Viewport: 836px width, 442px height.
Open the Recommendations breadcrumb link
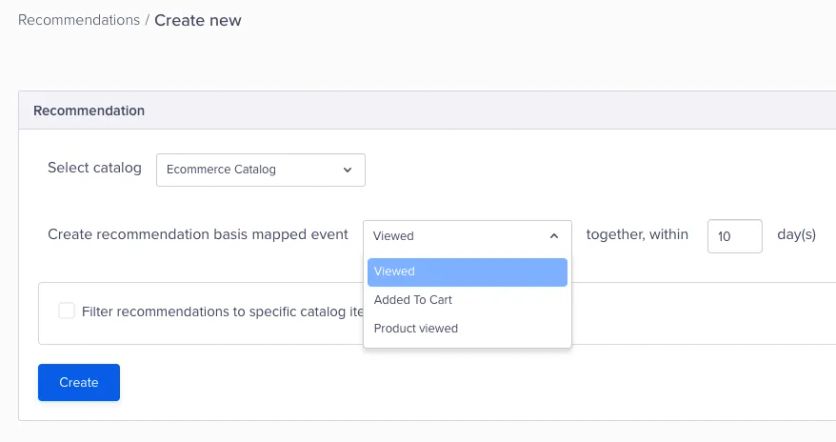(78, 20)
